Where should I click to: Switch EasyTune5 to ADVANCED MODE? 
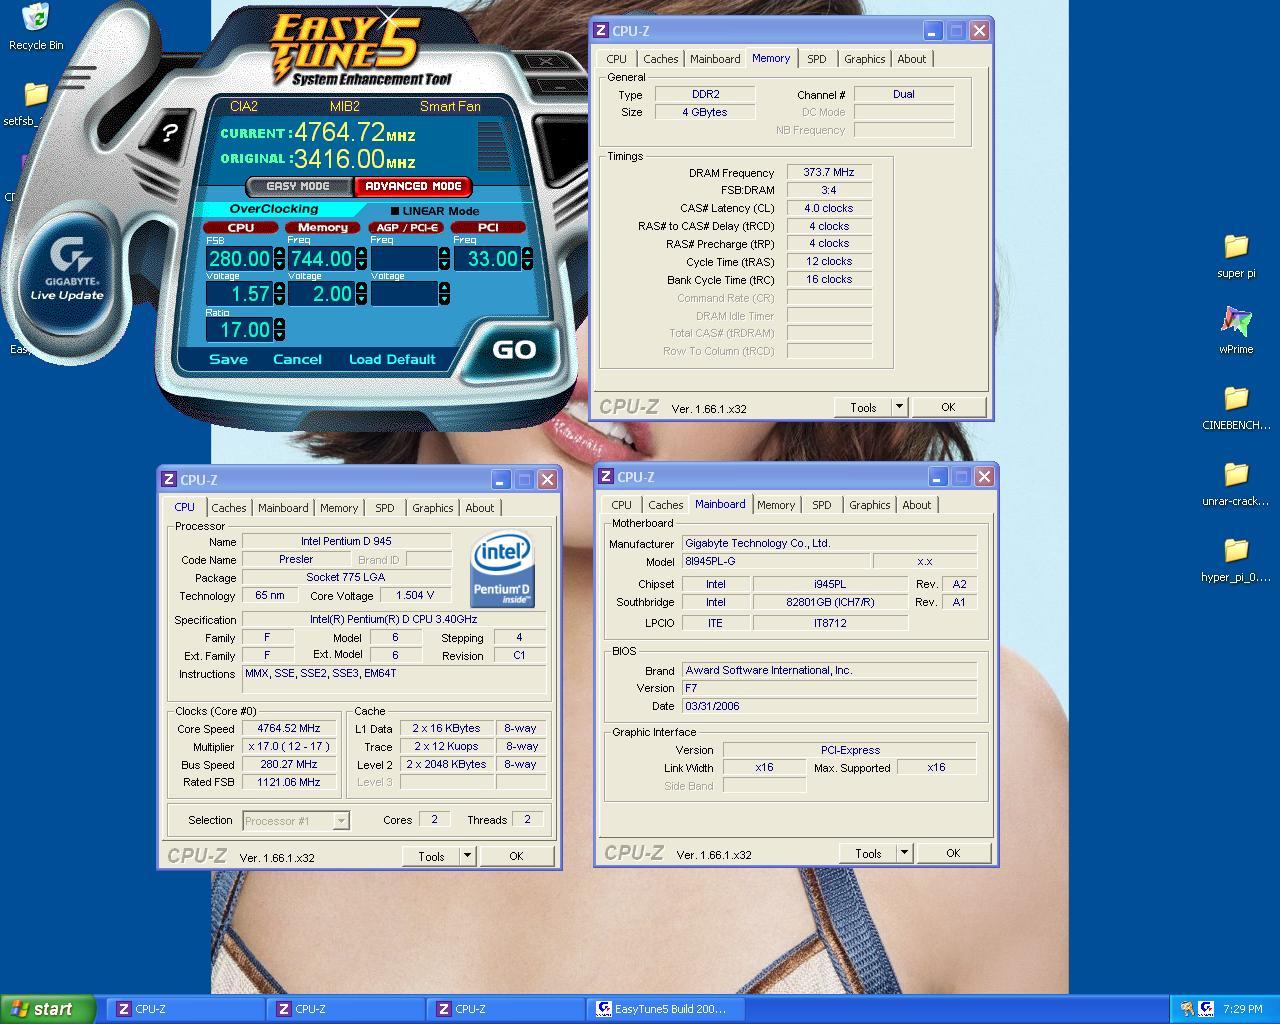[413, 186]
